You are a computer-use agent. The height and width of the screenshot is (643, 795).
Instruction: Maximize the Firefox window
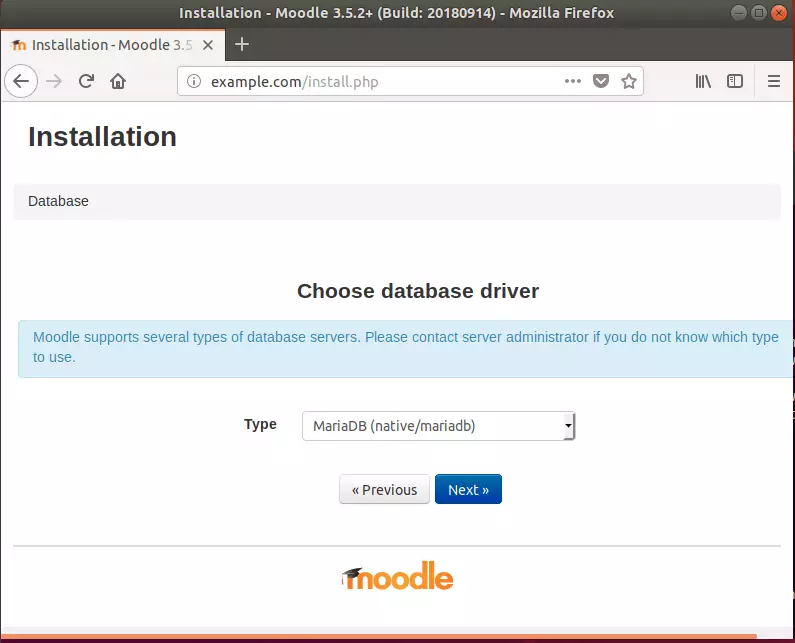(x=758, y=13)
